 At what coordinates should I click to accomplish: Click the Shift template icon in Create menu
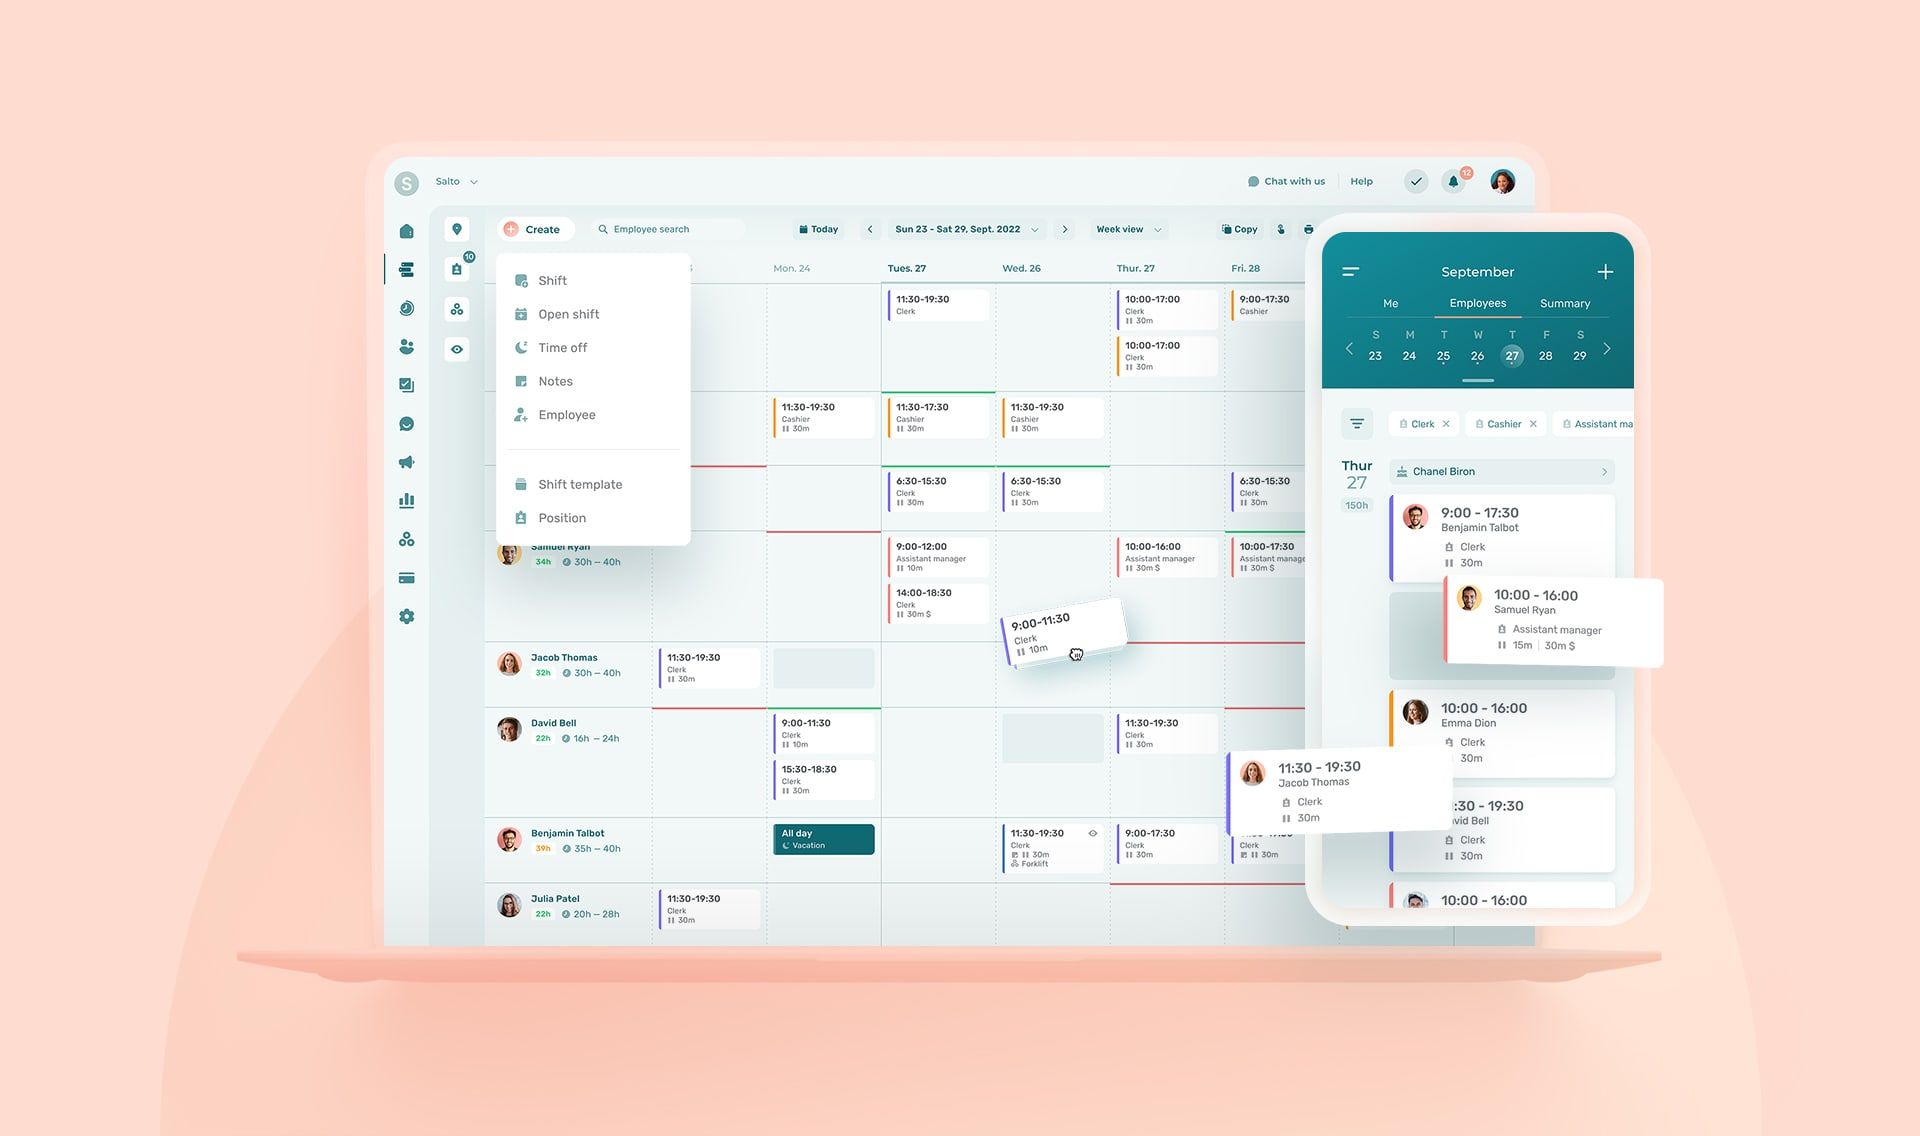pos(521,483)
